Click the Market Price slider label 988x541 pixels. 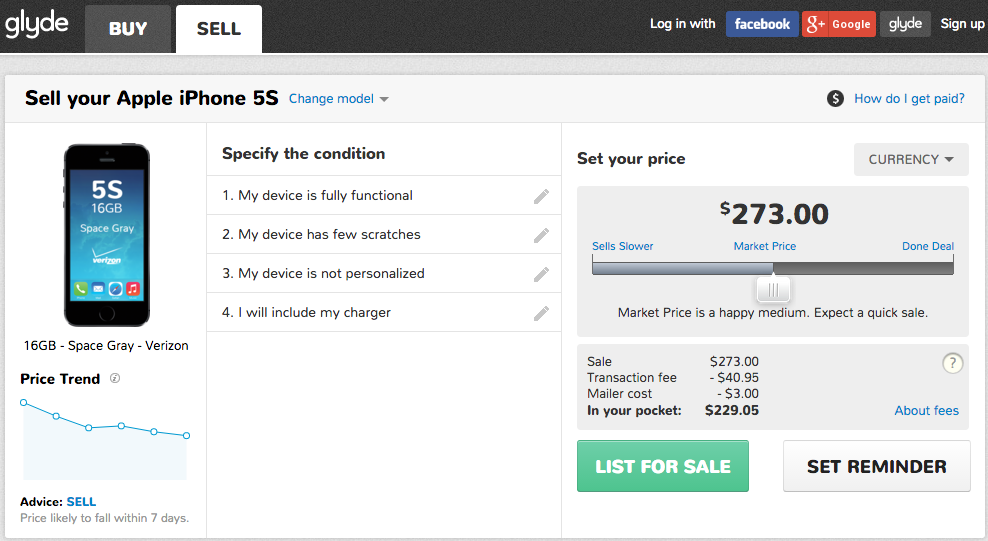point(764,246)
